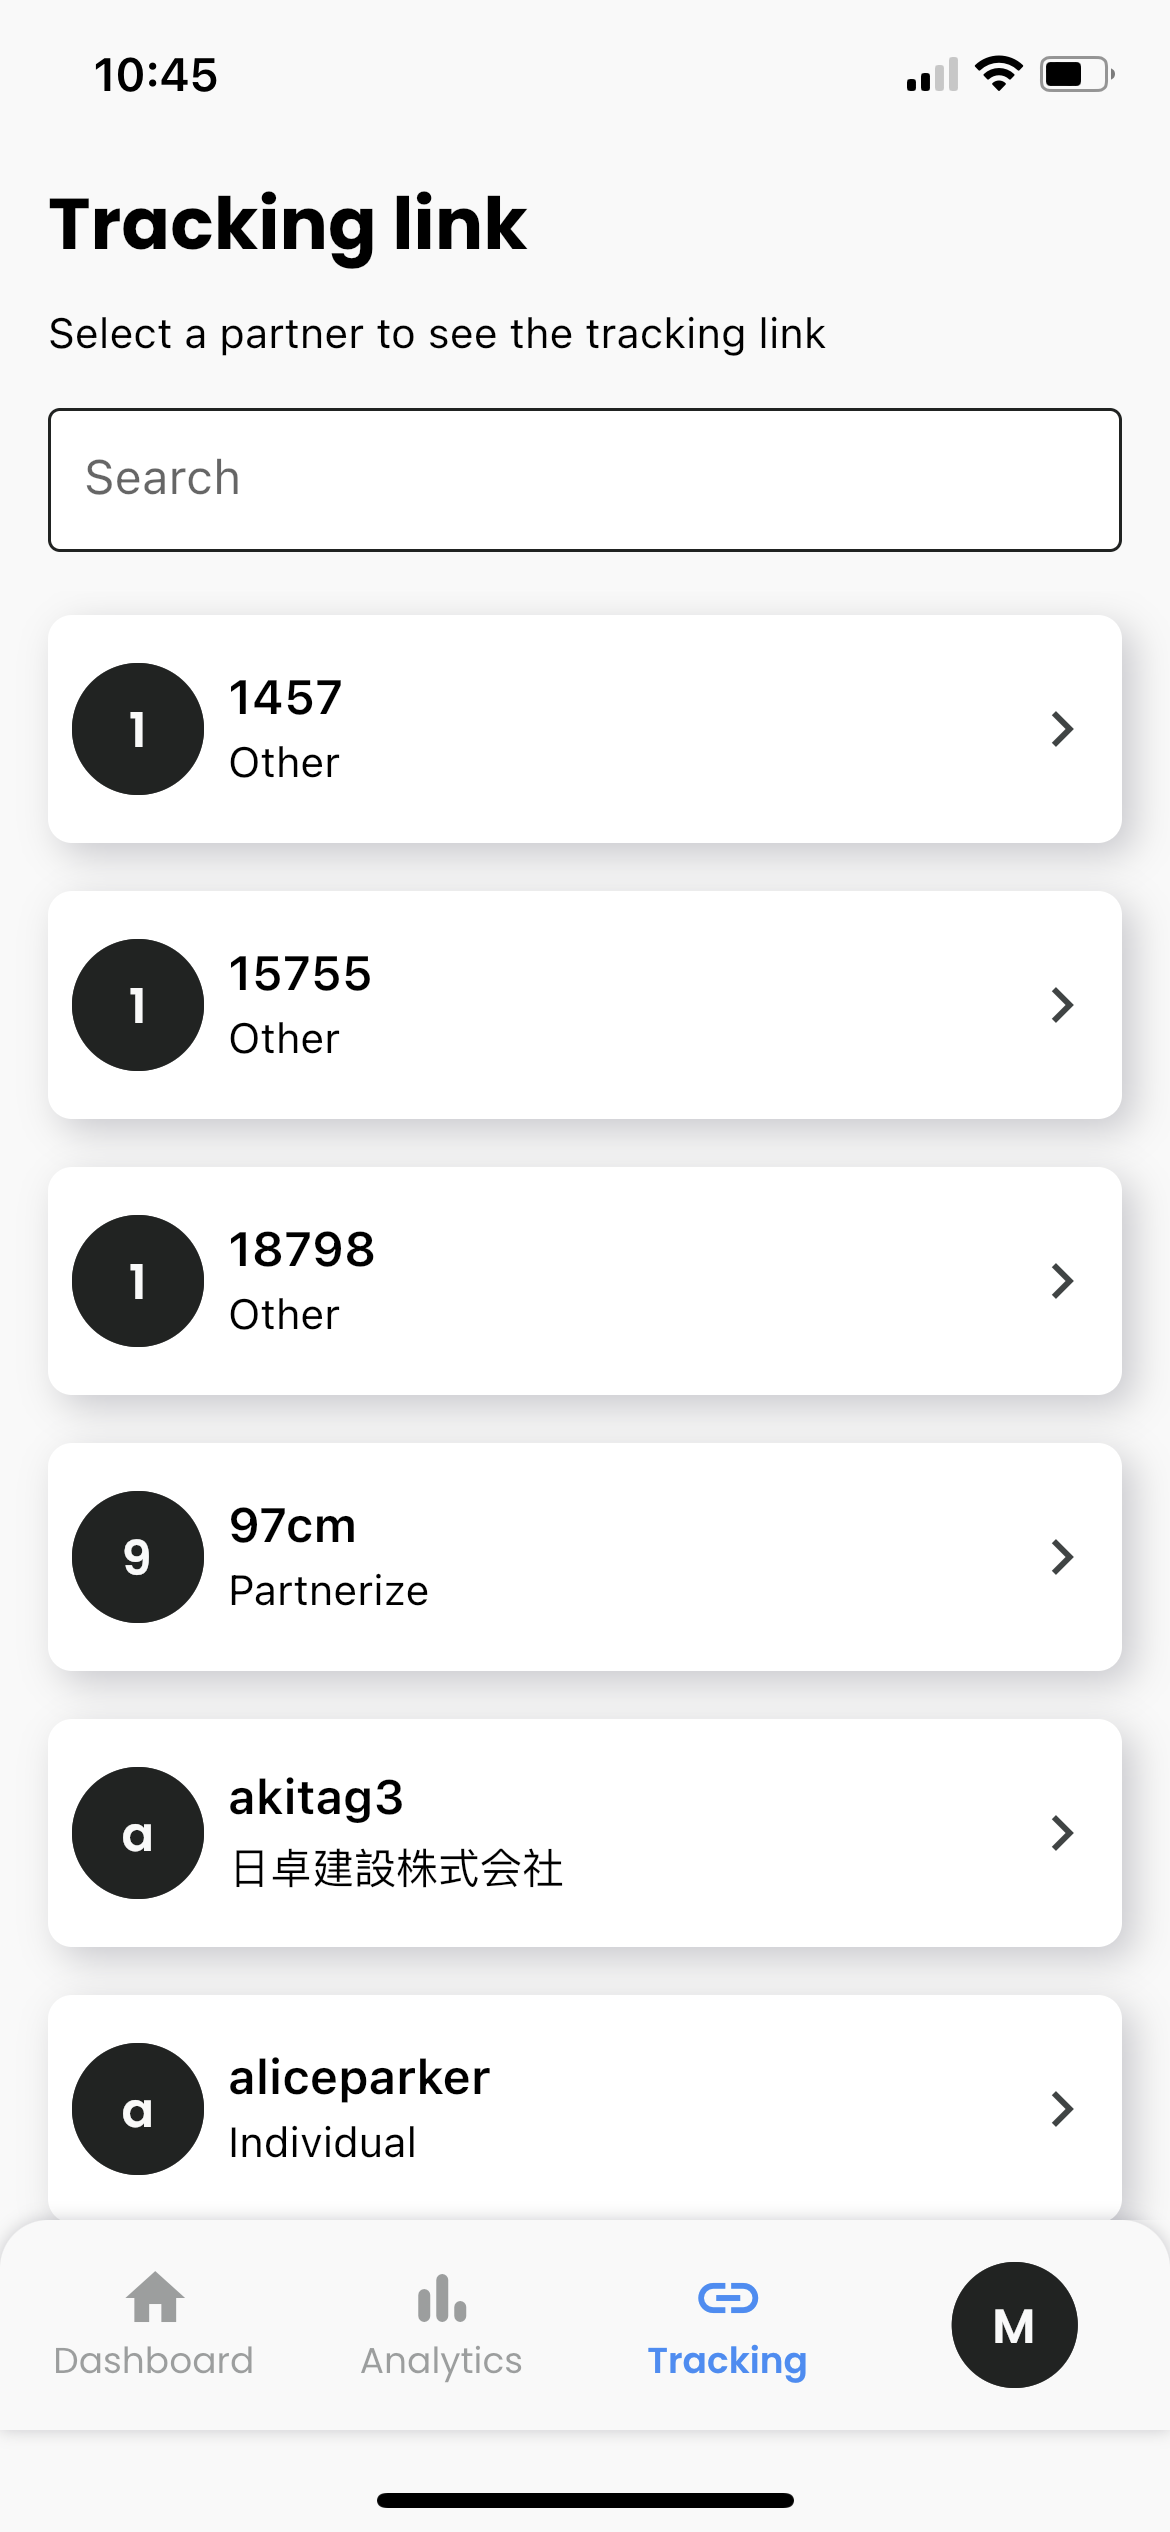Screen dimensions: 1170x2532
Task: Expand the 18798 partner chevron
Action: [1062, 1281]
